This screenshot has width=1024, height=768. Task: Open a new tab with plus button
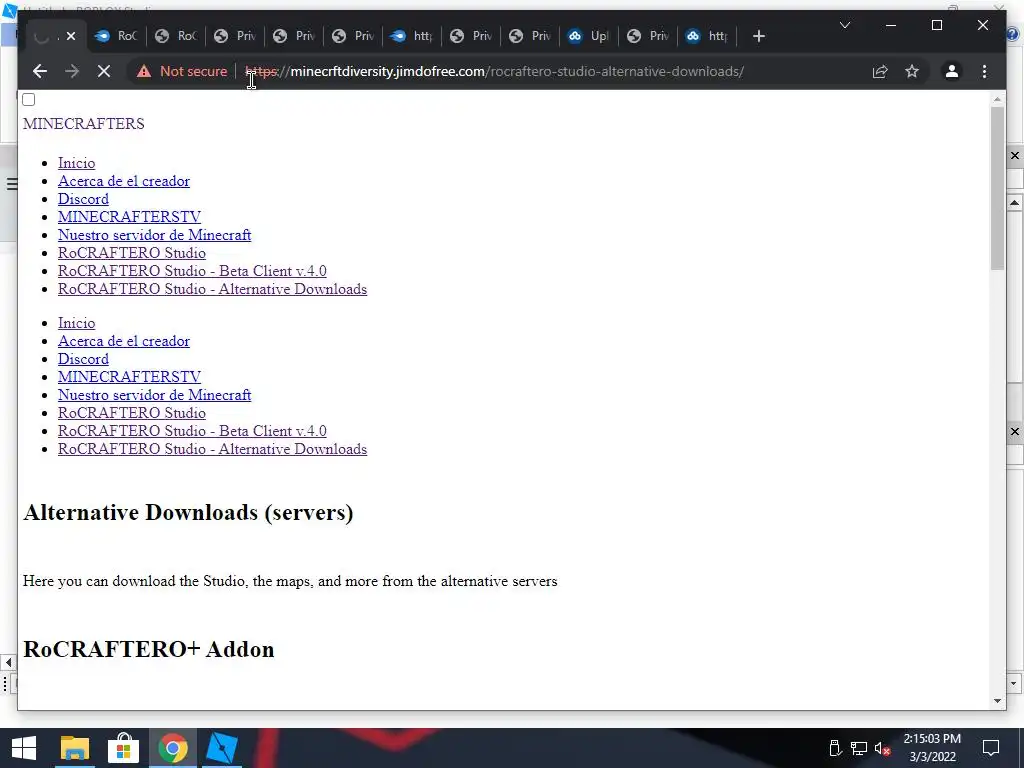pyautogui.click(x=758, y=37)
